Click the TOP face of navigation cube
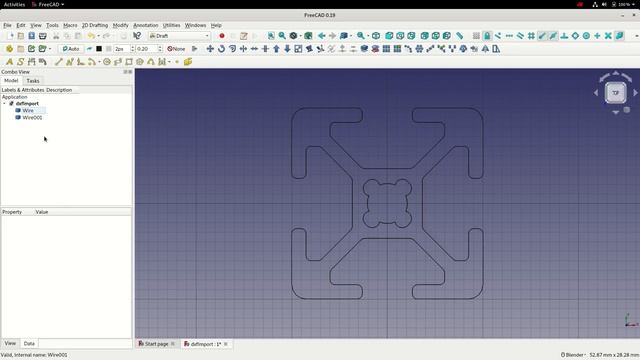Viewport: 640px width, 360px height. coord(616,93)
